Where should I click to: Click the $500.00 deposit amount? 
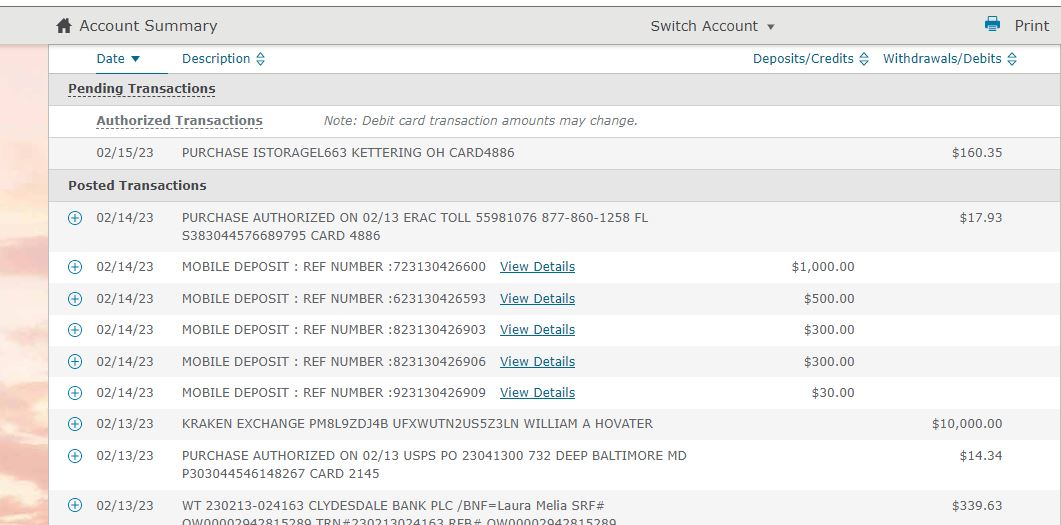pos(829,298)
